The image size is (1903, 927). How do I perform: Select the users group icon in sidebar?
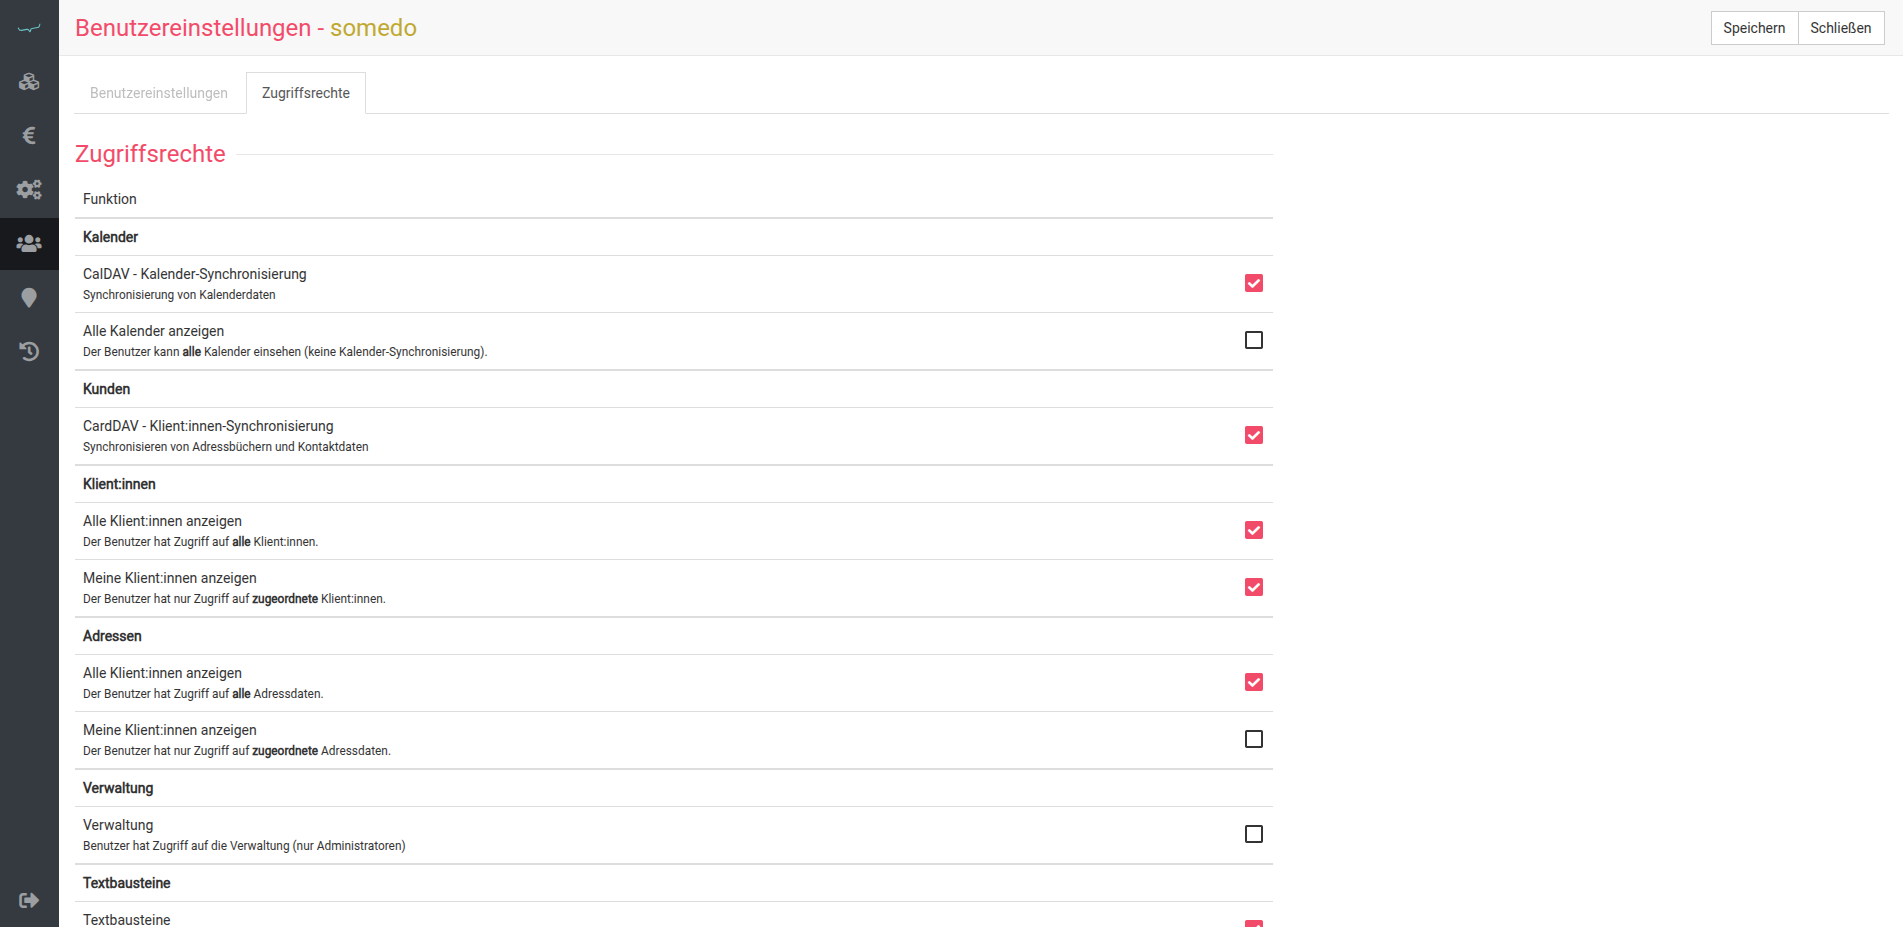coord(29,243)
